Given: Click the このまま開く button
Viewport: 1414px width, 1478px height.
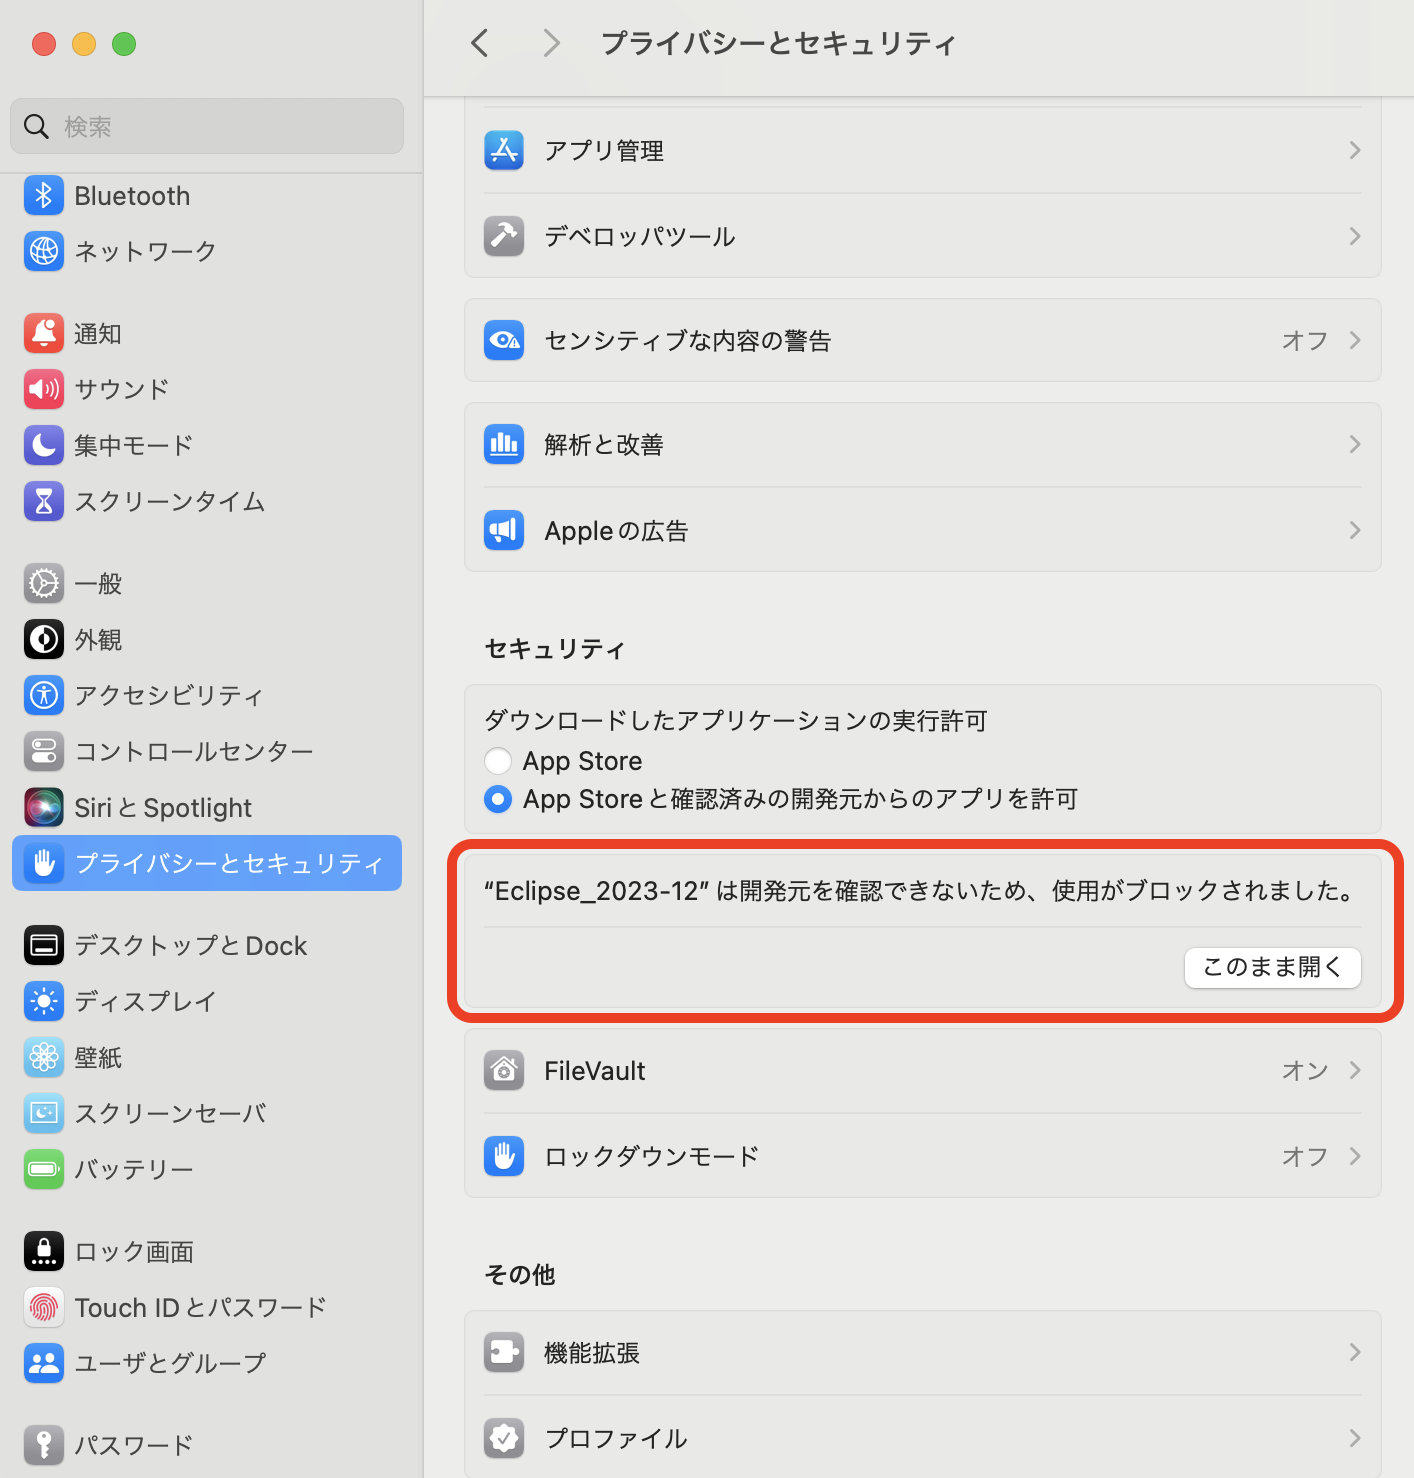Looking at the screenshot, I should [x=1272, y=967].
